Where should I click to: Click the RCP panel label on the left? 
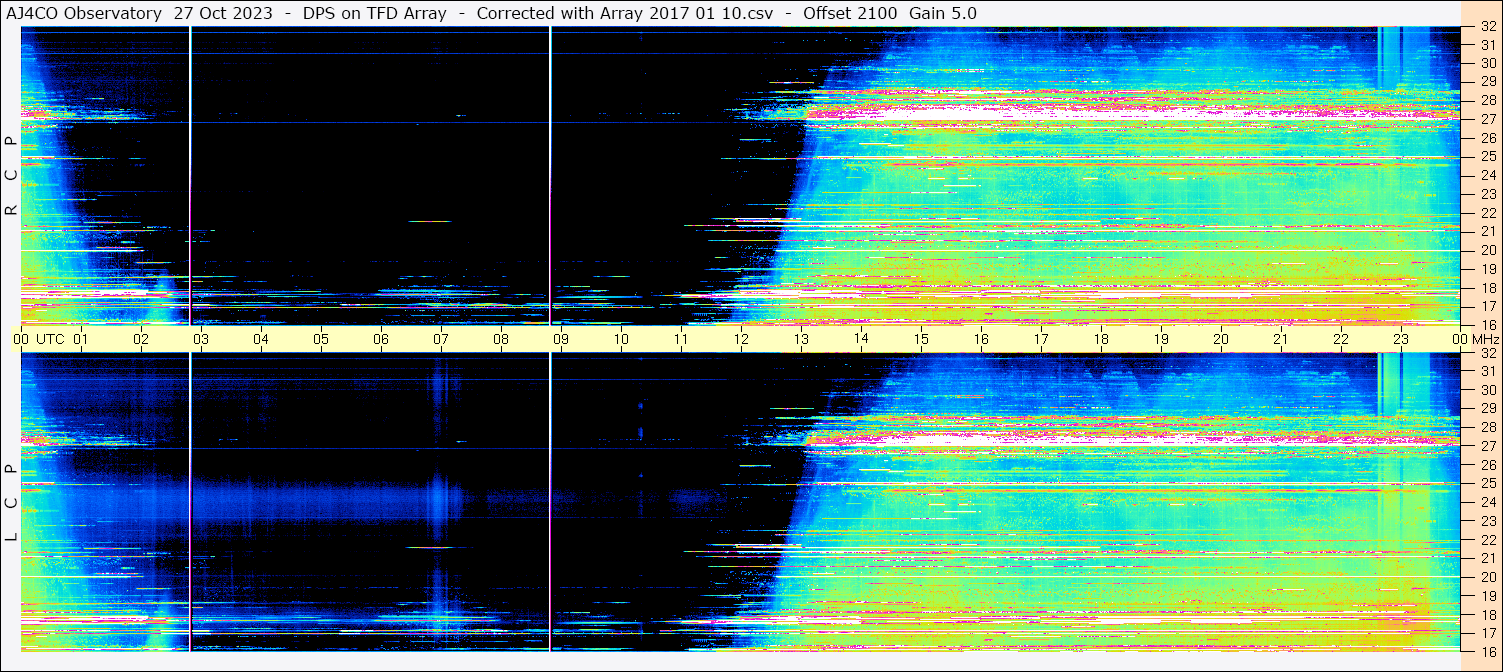(11, 176)
